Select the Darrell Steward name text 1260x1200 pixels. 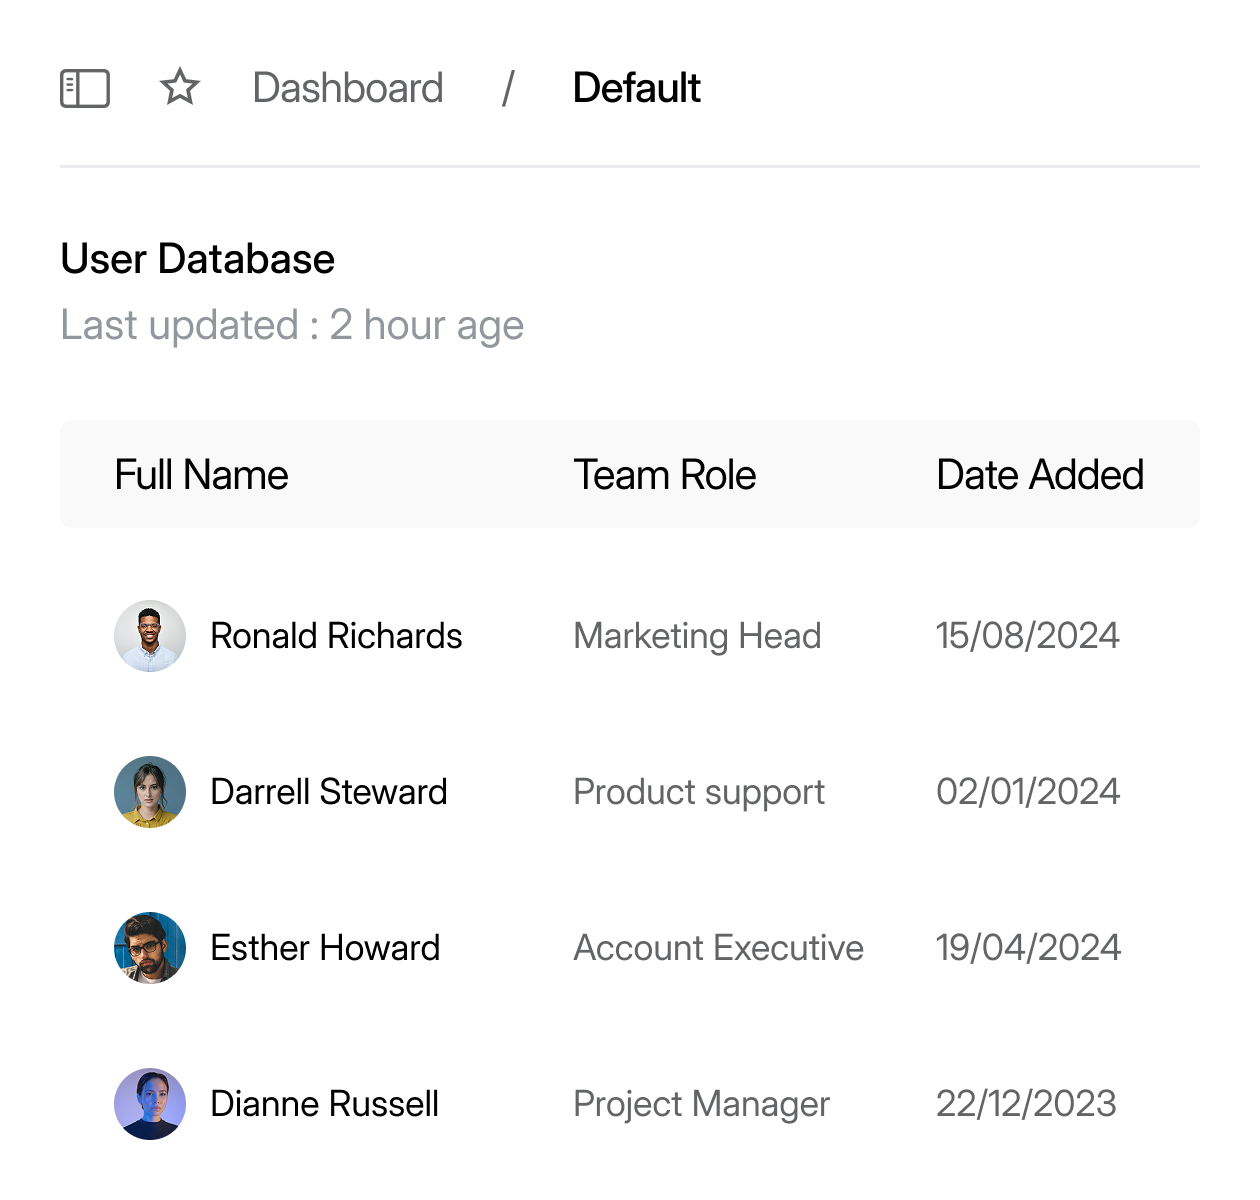(x=328, y=792)
